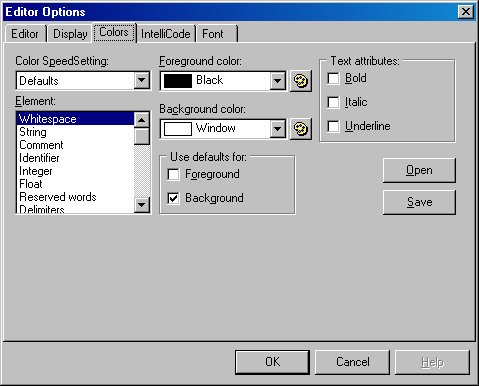Select Whitespace in the Element list
The width and height of the screenshot is (479, 386).
tap(75, 119)
